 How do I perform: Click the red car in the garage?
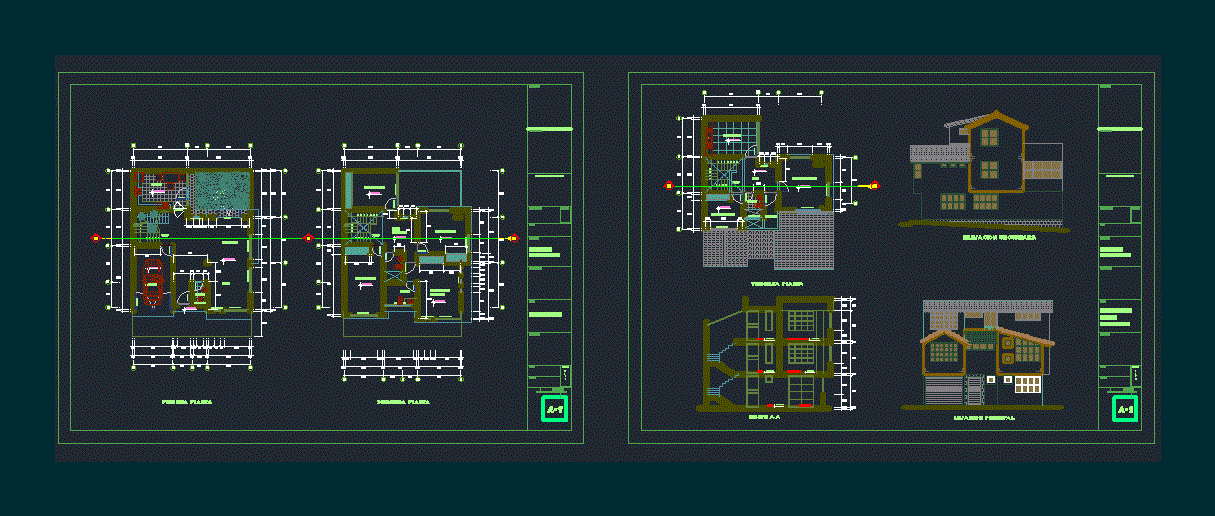click(x=152, y=283)
